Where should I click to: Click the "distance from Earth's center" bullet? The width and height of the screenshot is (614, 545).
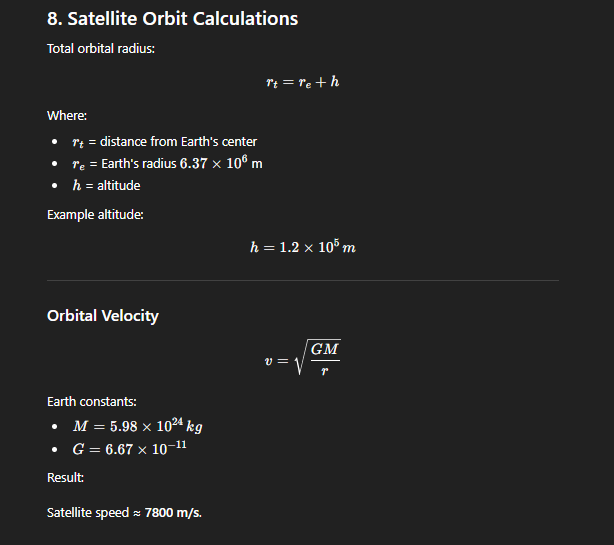click(x=178, y=141)
